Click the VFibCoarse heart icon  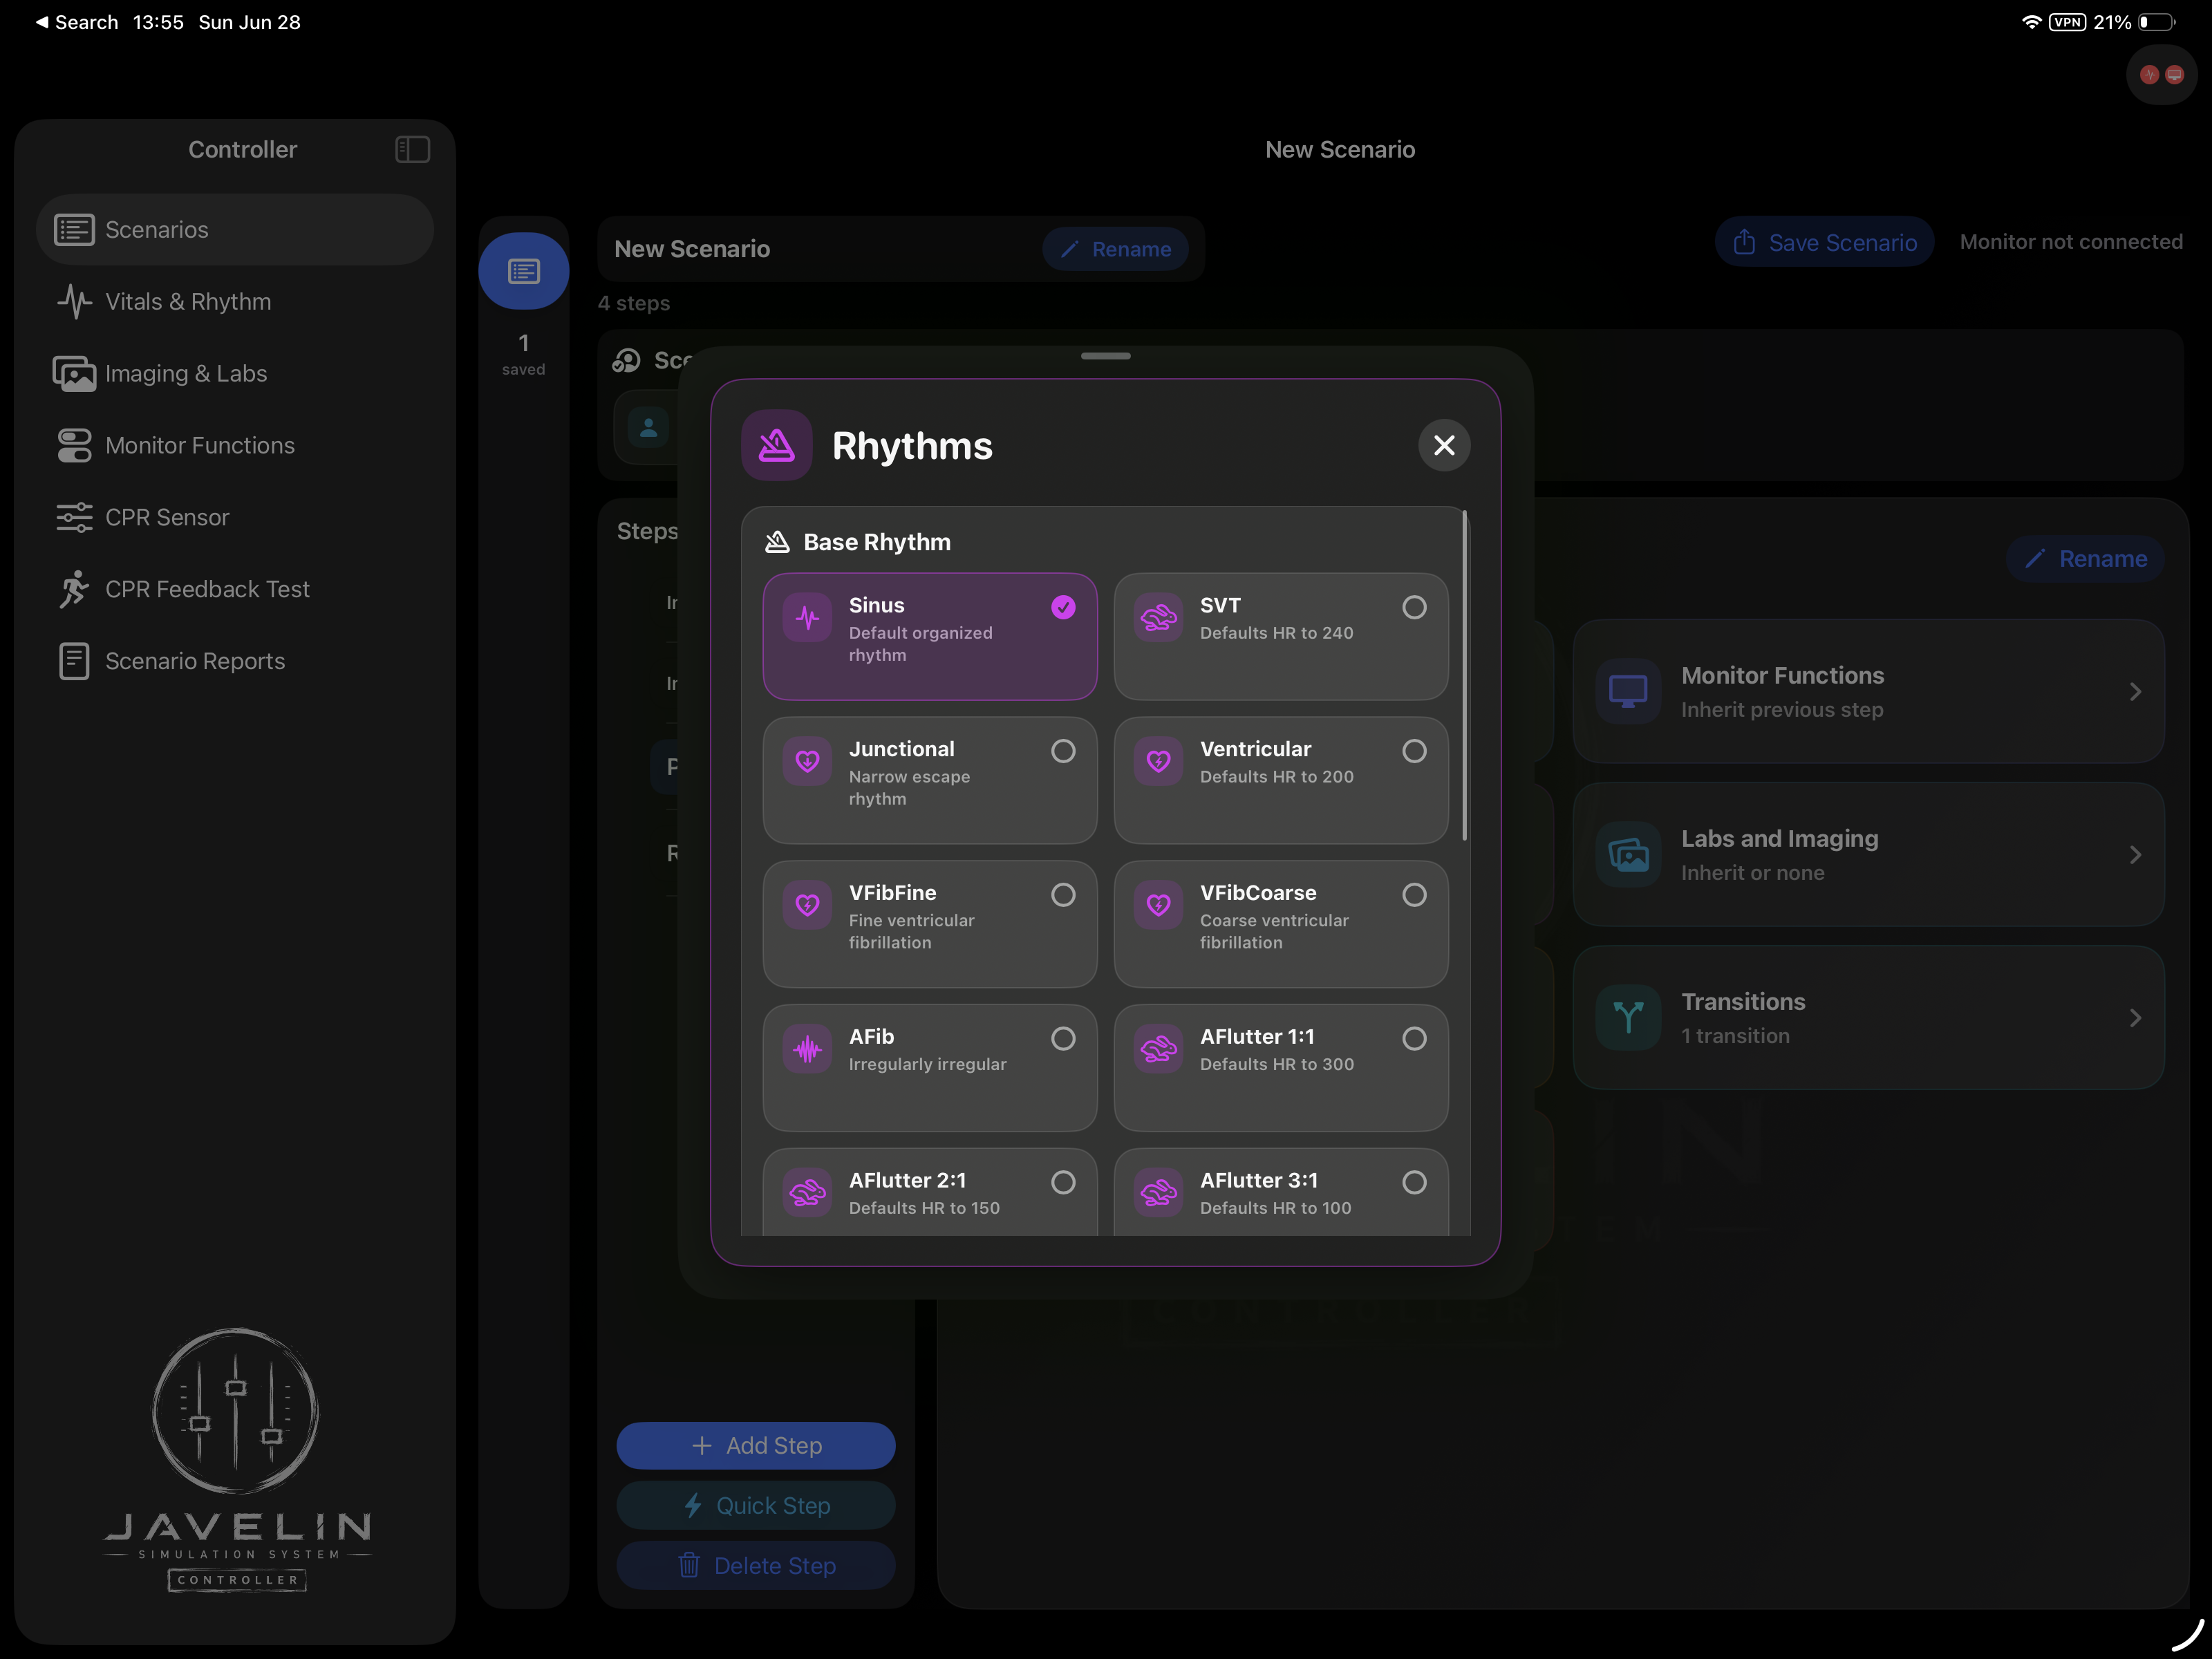coord(1158,906)
